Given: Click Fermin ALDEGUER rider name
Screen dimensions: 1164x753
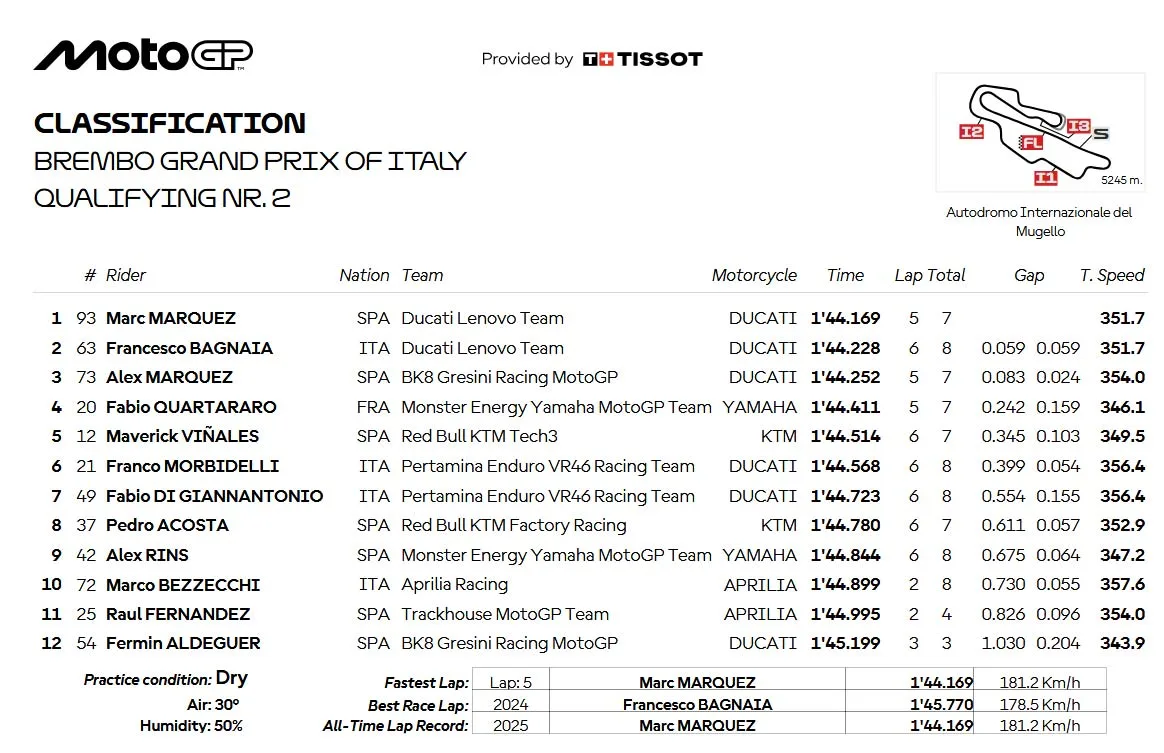Looking at the screenshot, I should 183,643.
